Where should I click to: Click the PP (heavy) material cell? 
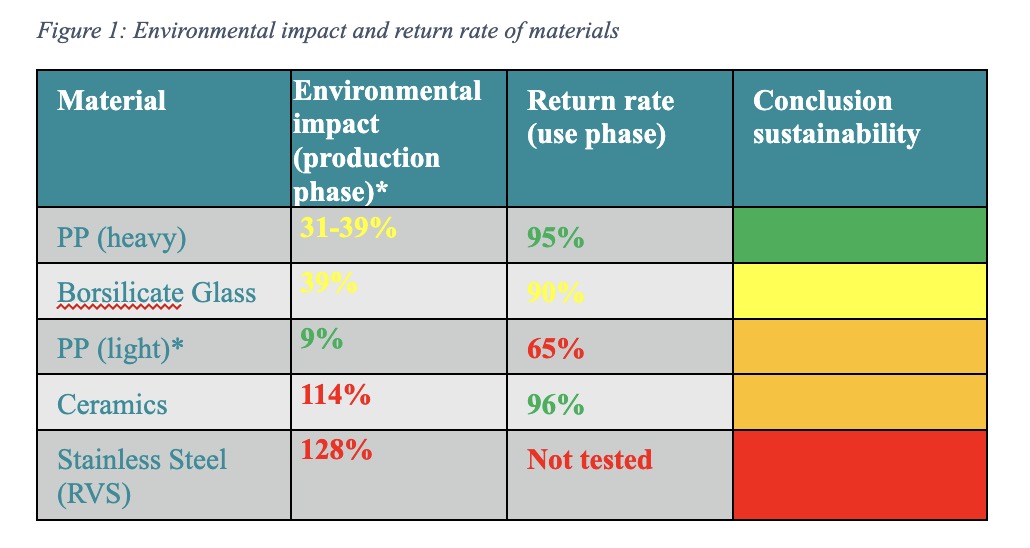click(x=121, y=238)
